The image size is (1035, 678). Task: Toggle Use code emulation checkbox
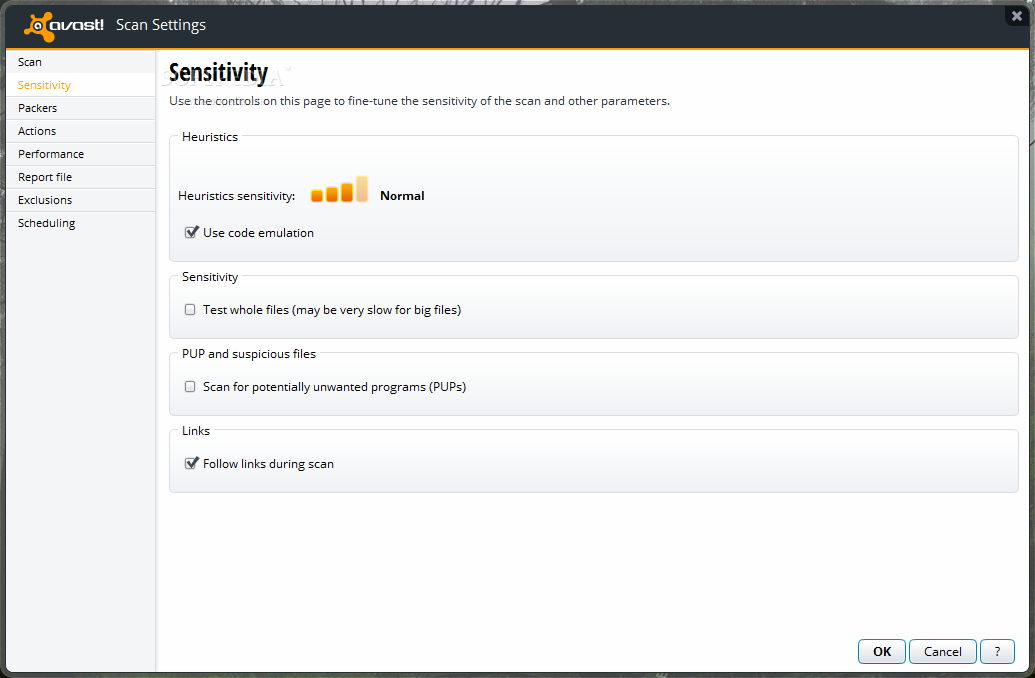pos(191,232)
